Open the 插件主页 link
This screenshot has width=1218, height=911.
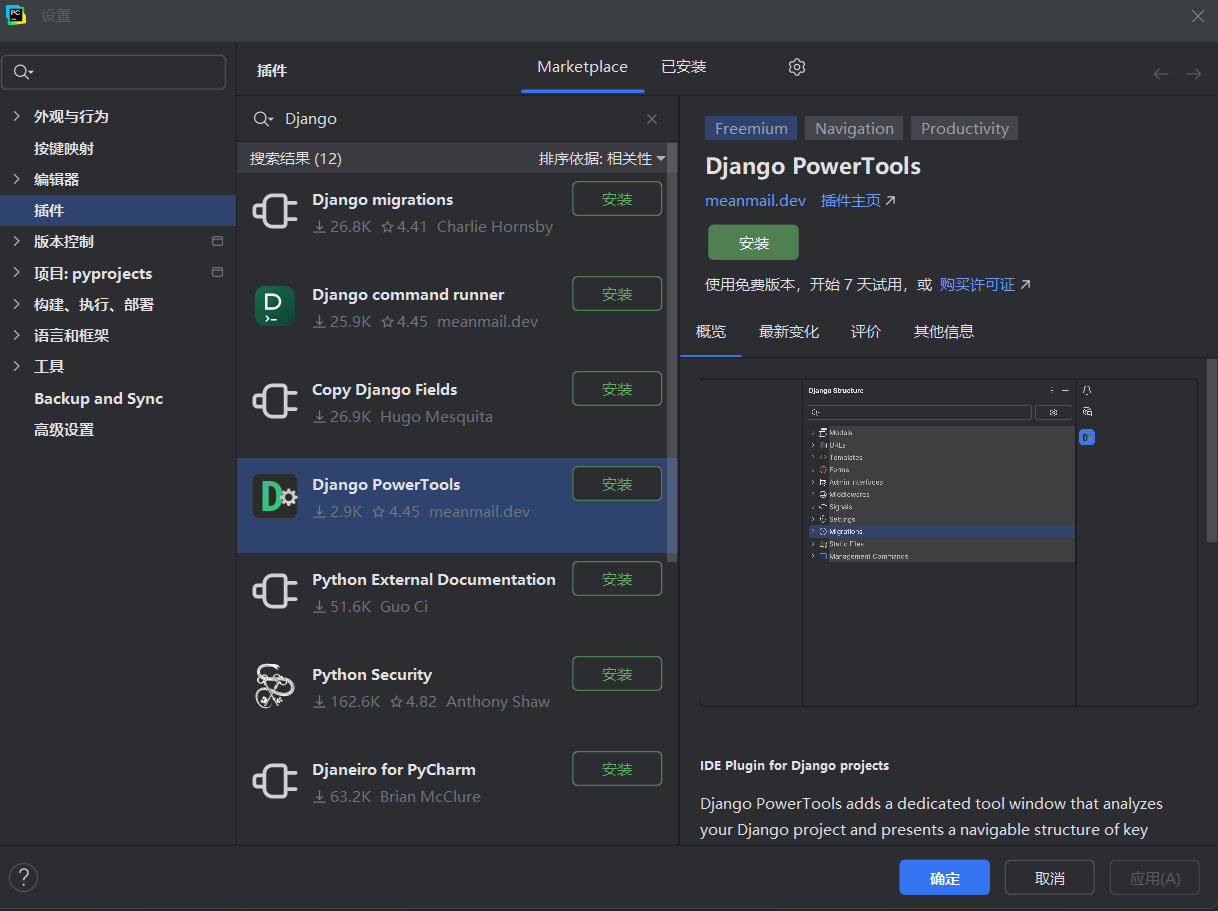pyautogui.click(x=851, y=200)
